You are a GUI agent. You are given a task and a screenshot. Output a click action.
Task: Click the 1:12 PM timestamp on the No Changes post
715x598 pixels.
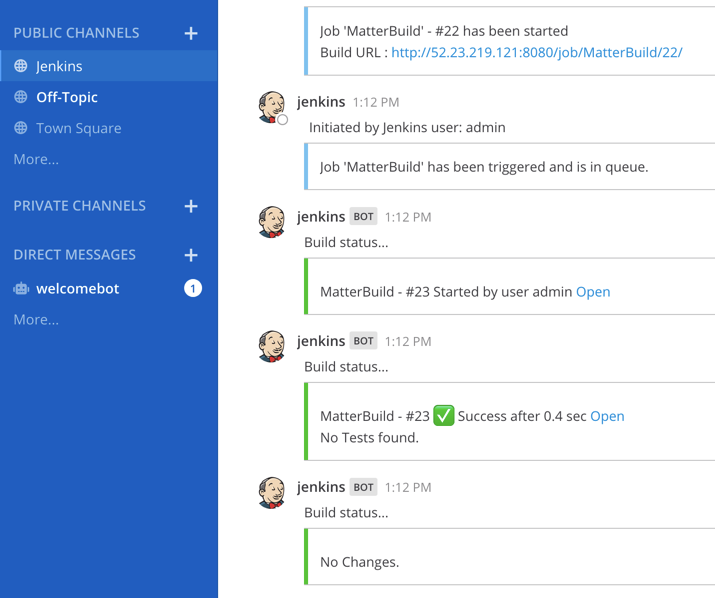[408, 488]
